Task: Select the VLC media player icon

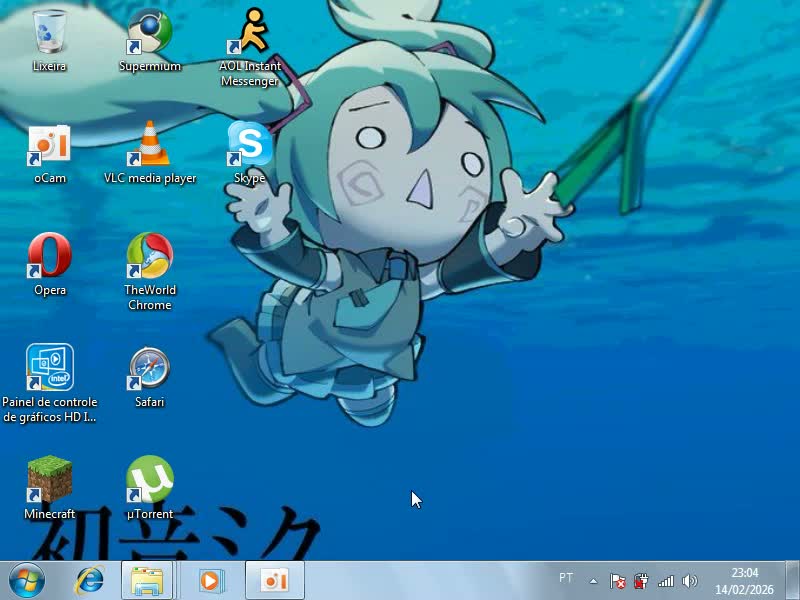Action: [150, 145]
